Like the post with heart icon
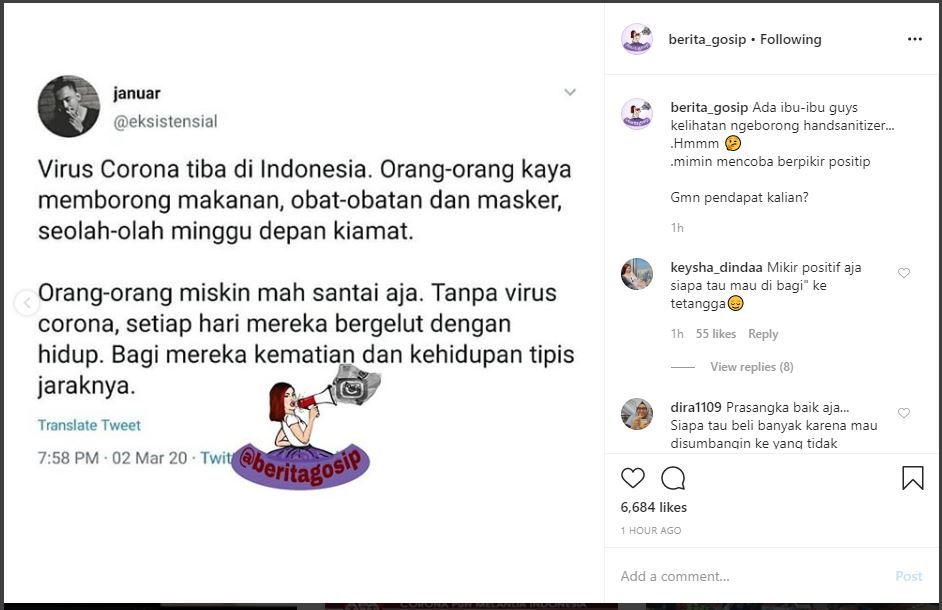 click(x=633, y=478)
